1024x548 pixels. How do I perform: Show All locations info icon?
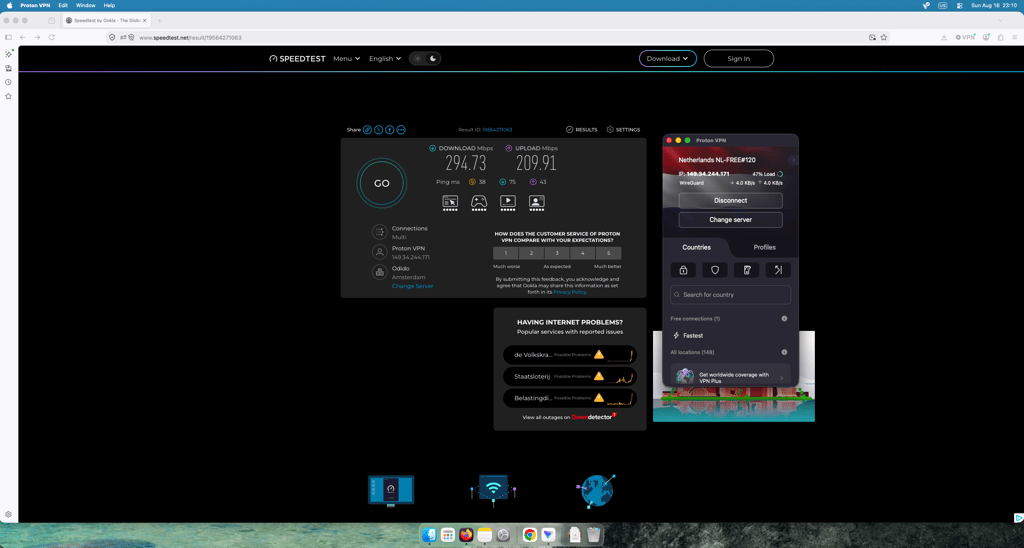tap(784, 352)
